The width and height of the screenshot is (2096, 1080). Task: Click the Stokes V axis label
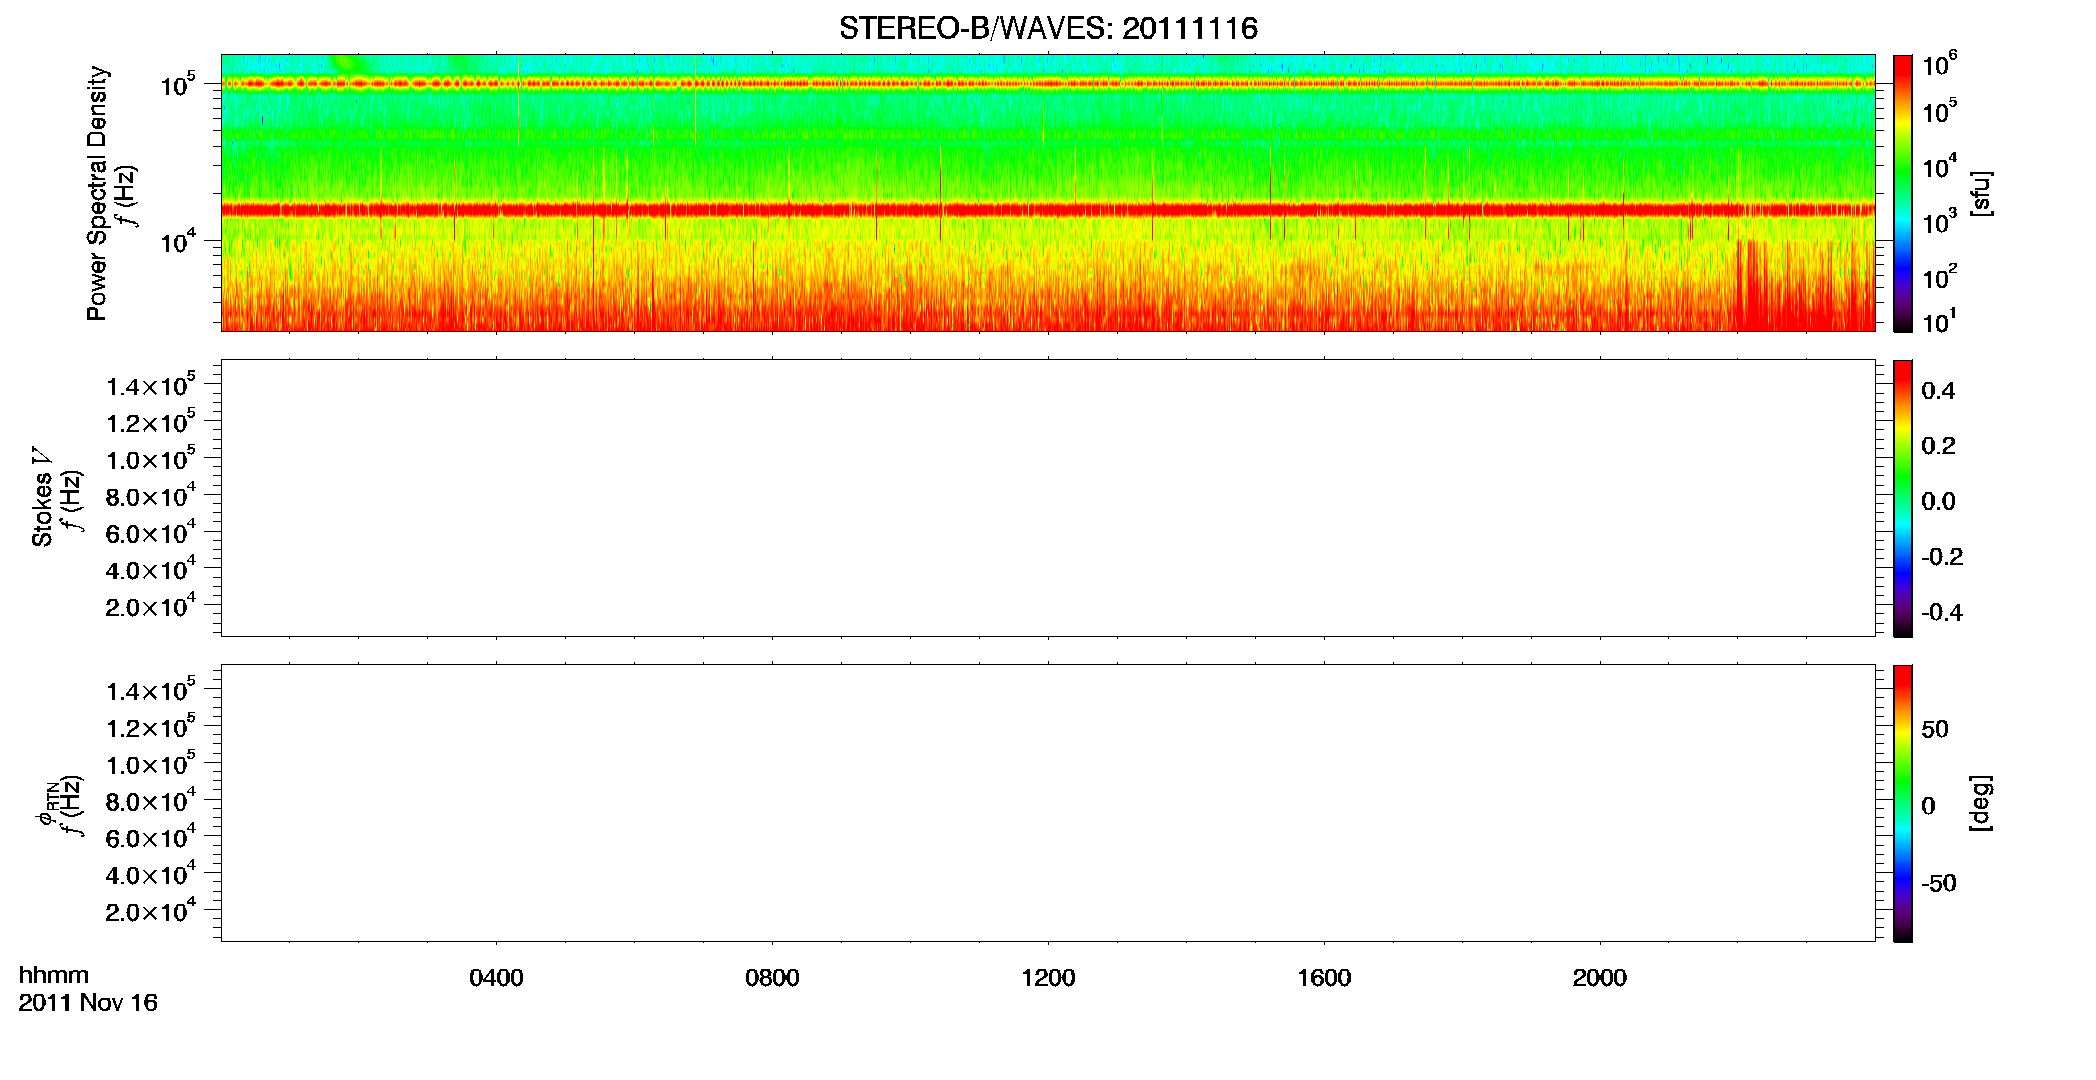point(42,497)
